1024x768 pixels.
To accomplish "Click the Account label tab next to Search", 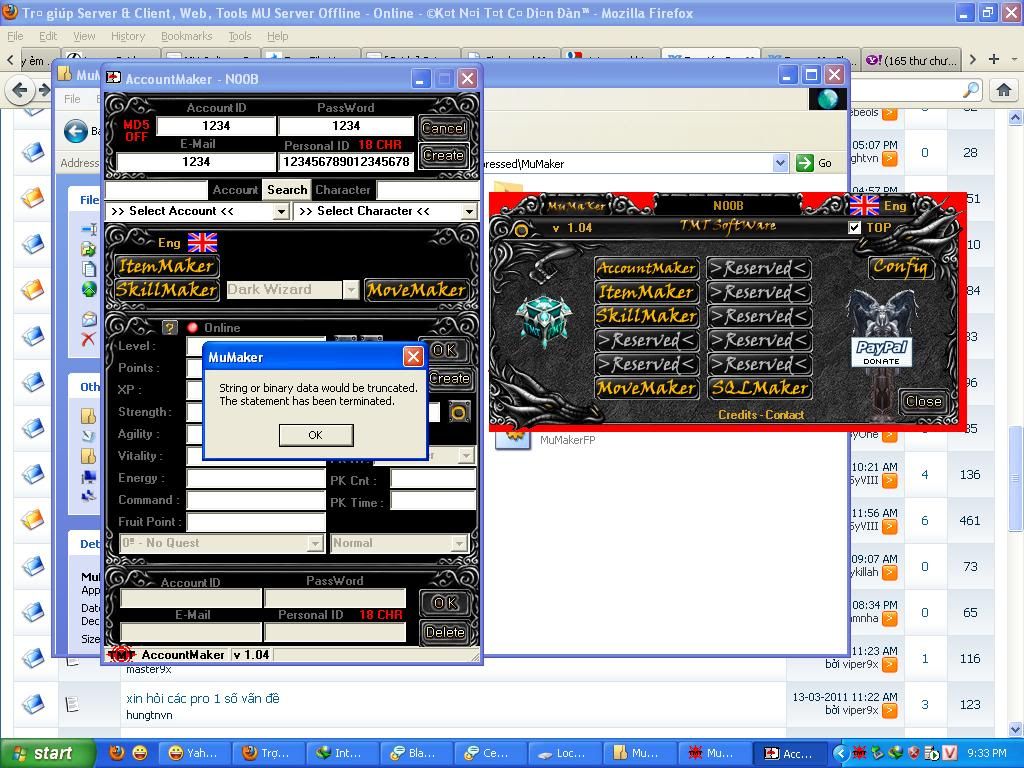I will (x=235, y=189).
